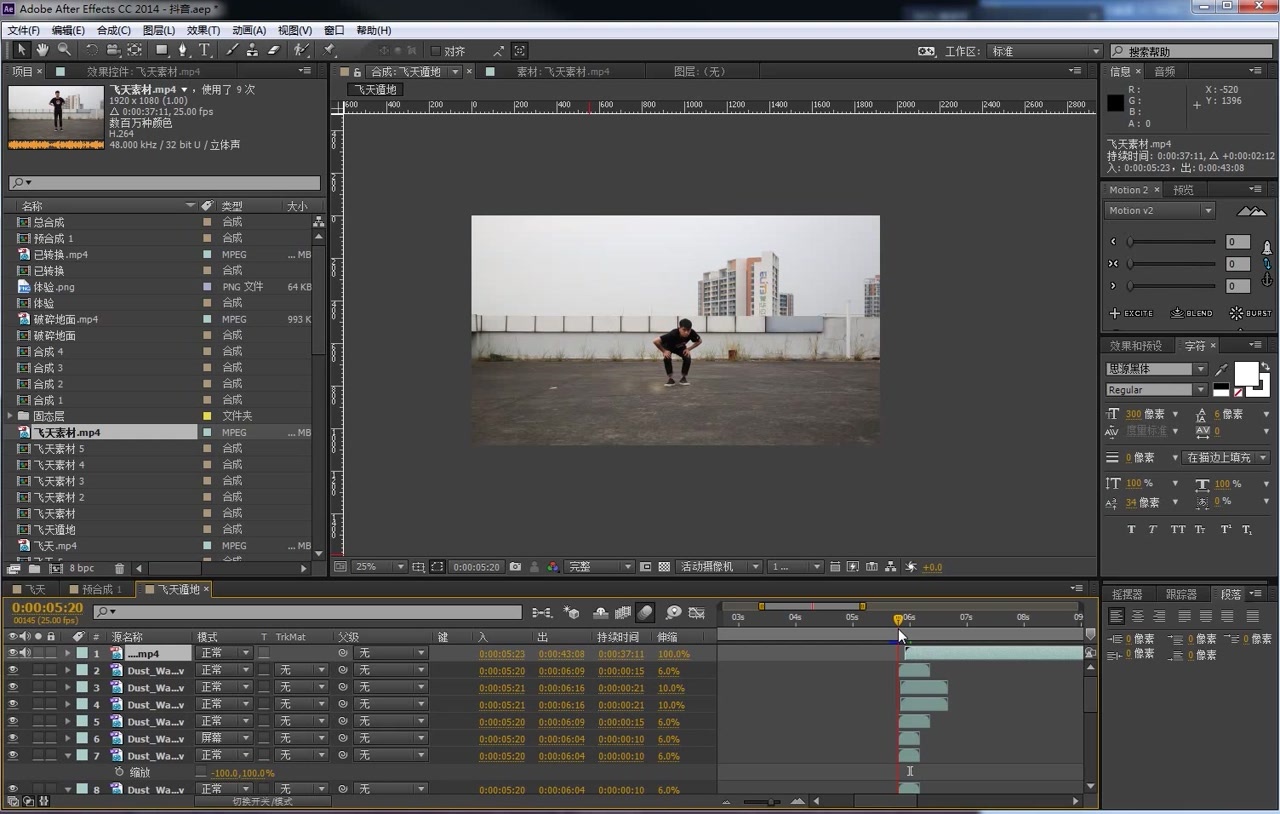
Task: Click the 8 bpc color depth button
Action: [82, 568]
